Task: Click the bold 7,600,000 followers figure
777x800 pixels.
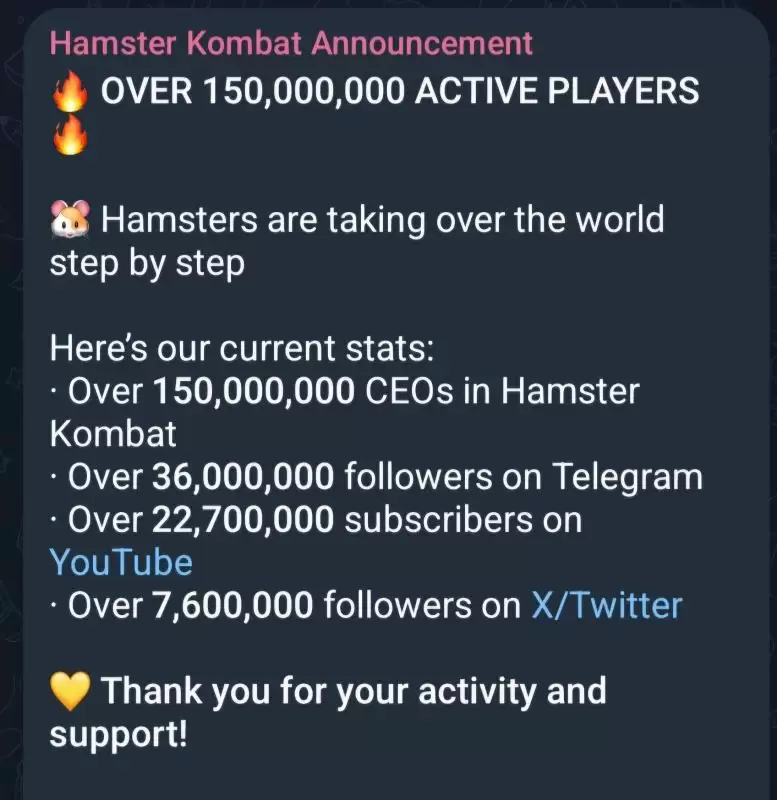Action: coord(233,605)
